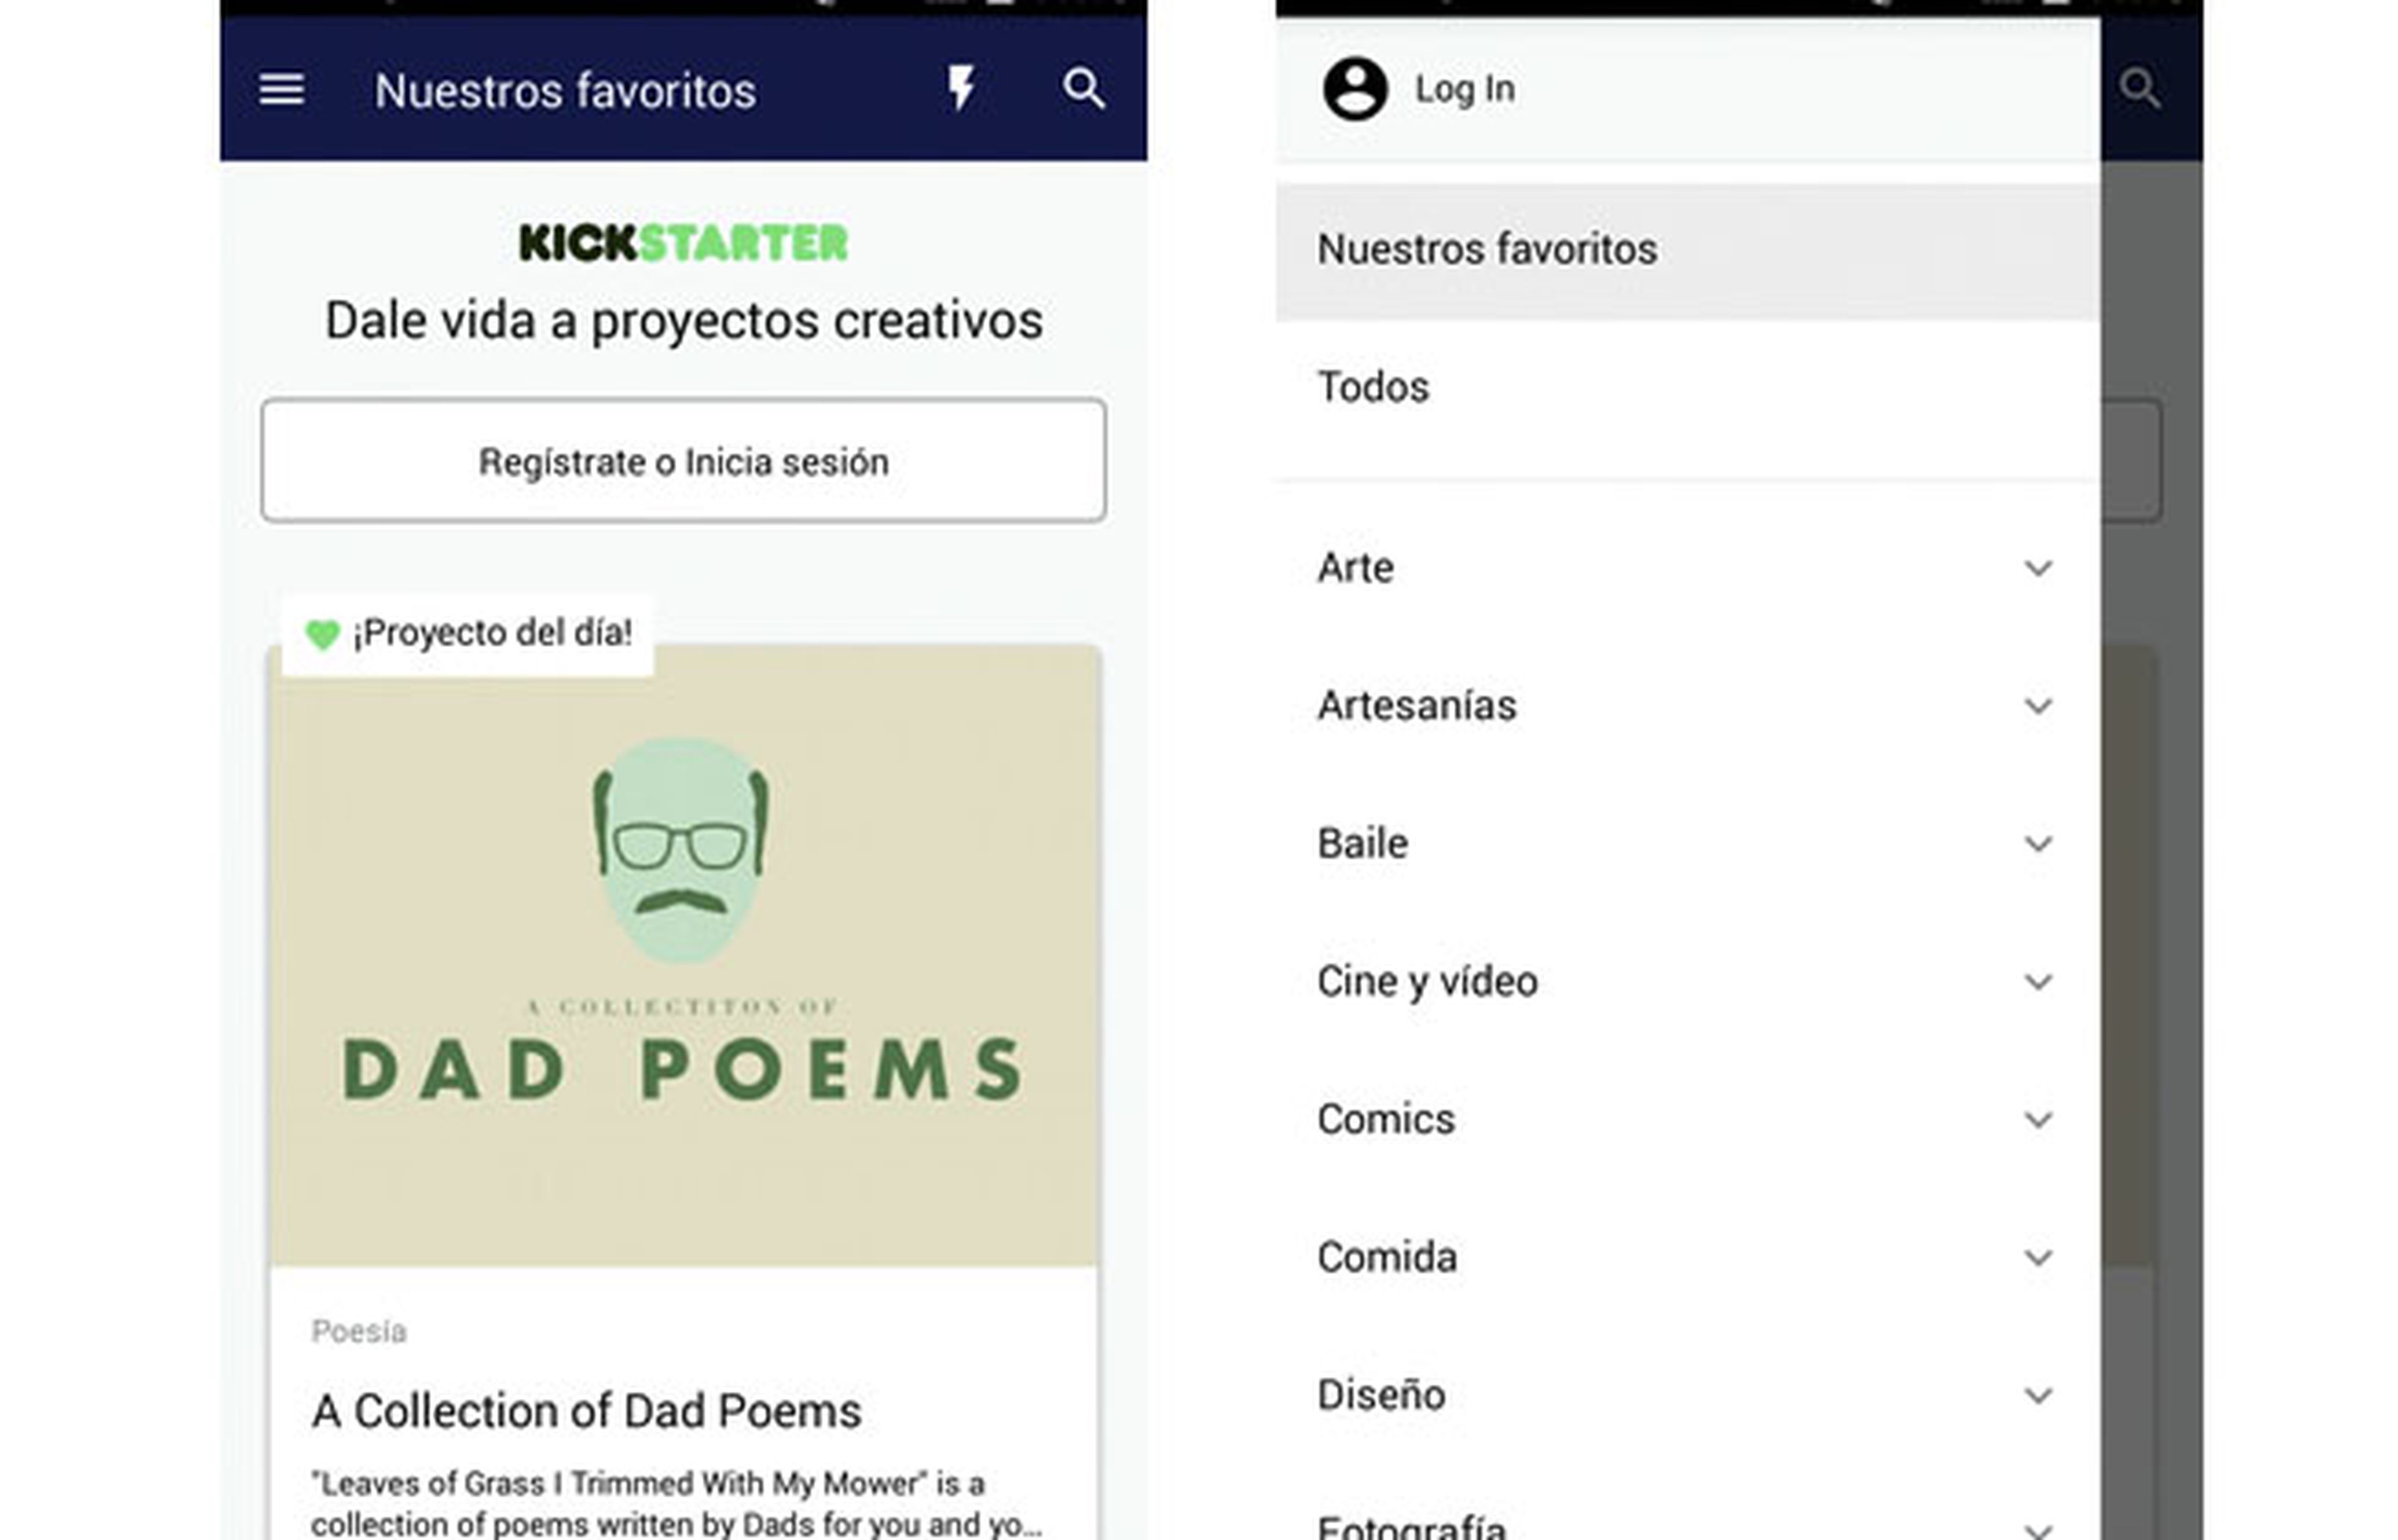Open the Arte category
The width and height of the screenshot is (2398, 1540).
click(1687, 568)
